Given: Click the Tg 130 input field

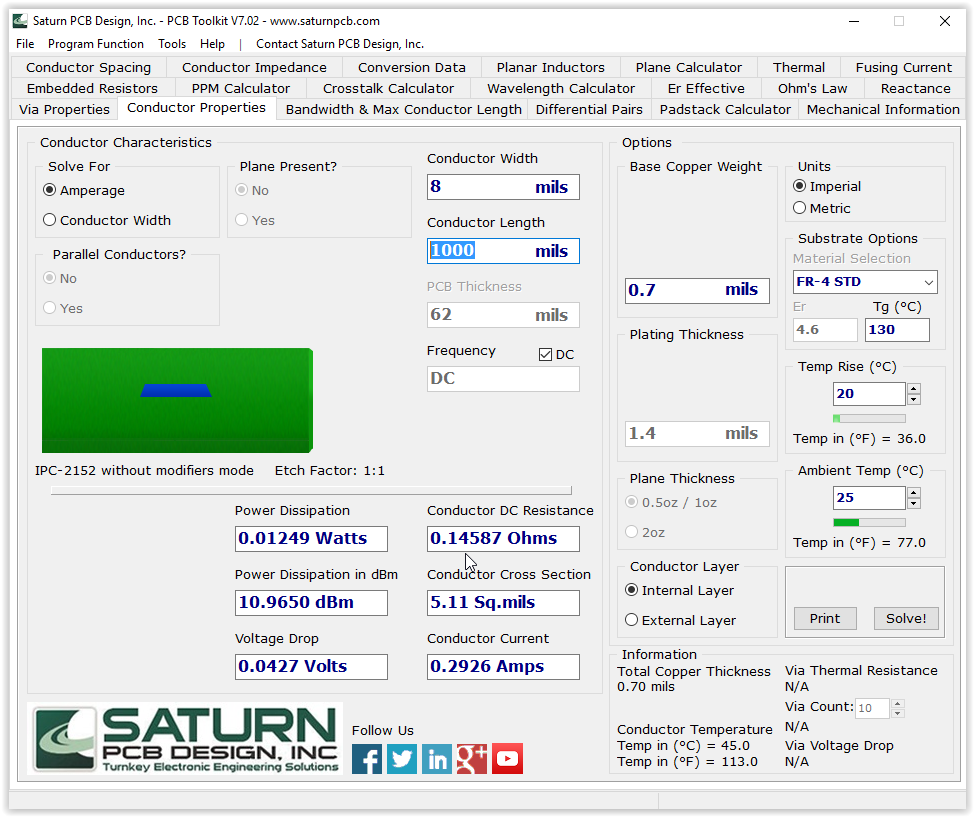Looking at the screenshot, I should coord(897,330).
